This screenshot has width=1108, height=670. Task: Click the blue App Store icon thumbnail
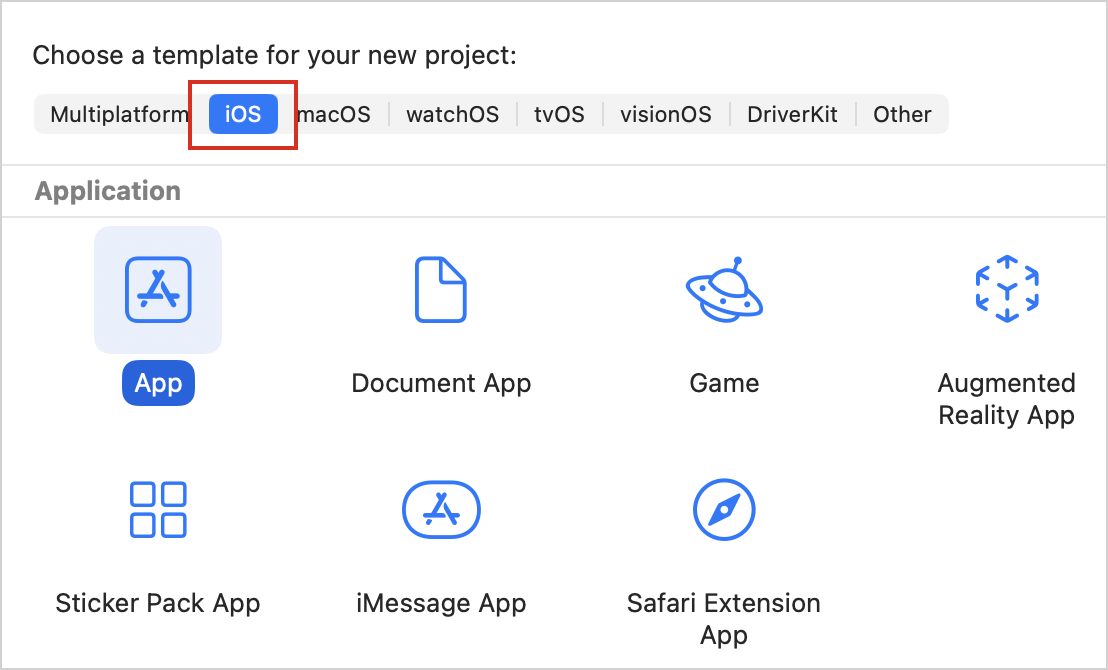158,290
